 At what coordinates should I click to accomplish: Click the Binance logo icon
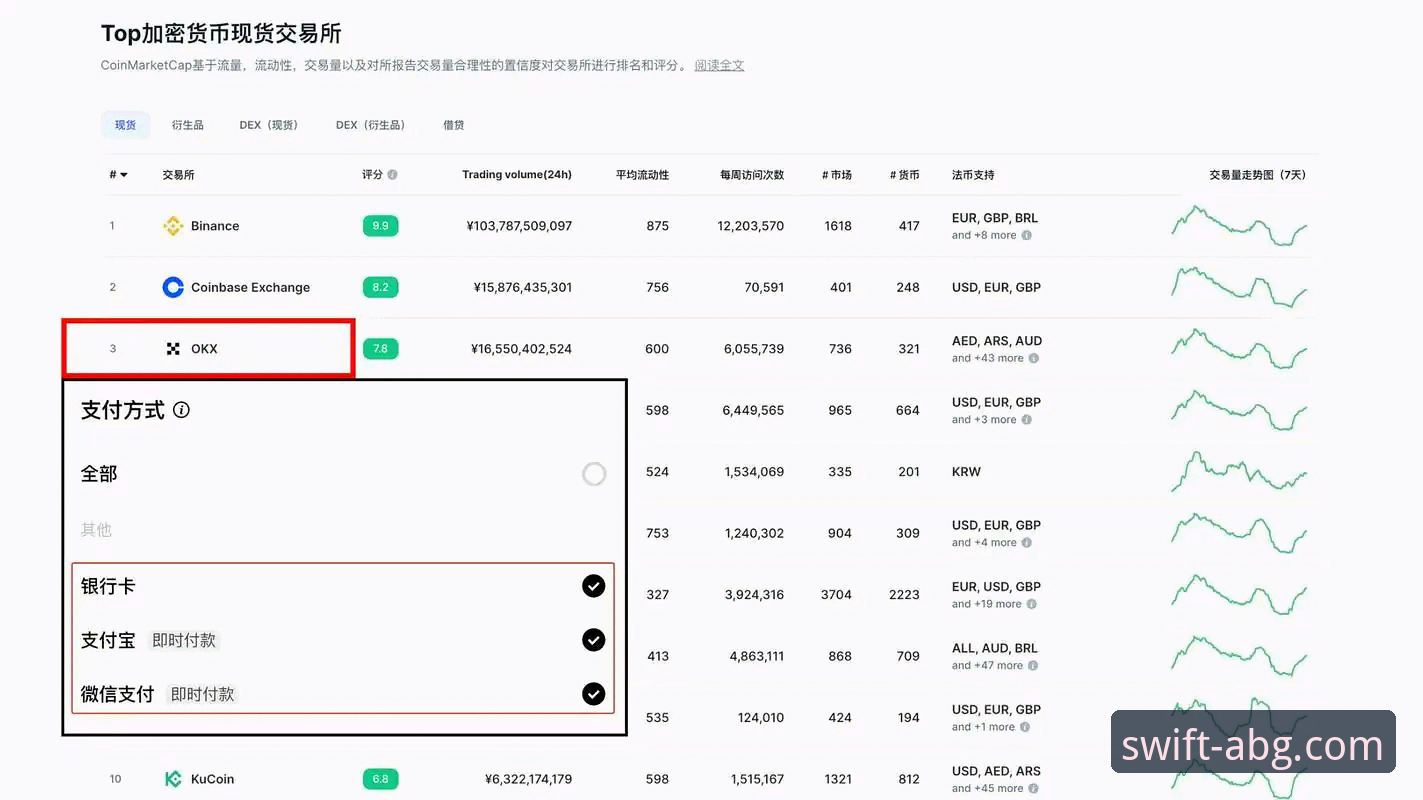(173, 226)
